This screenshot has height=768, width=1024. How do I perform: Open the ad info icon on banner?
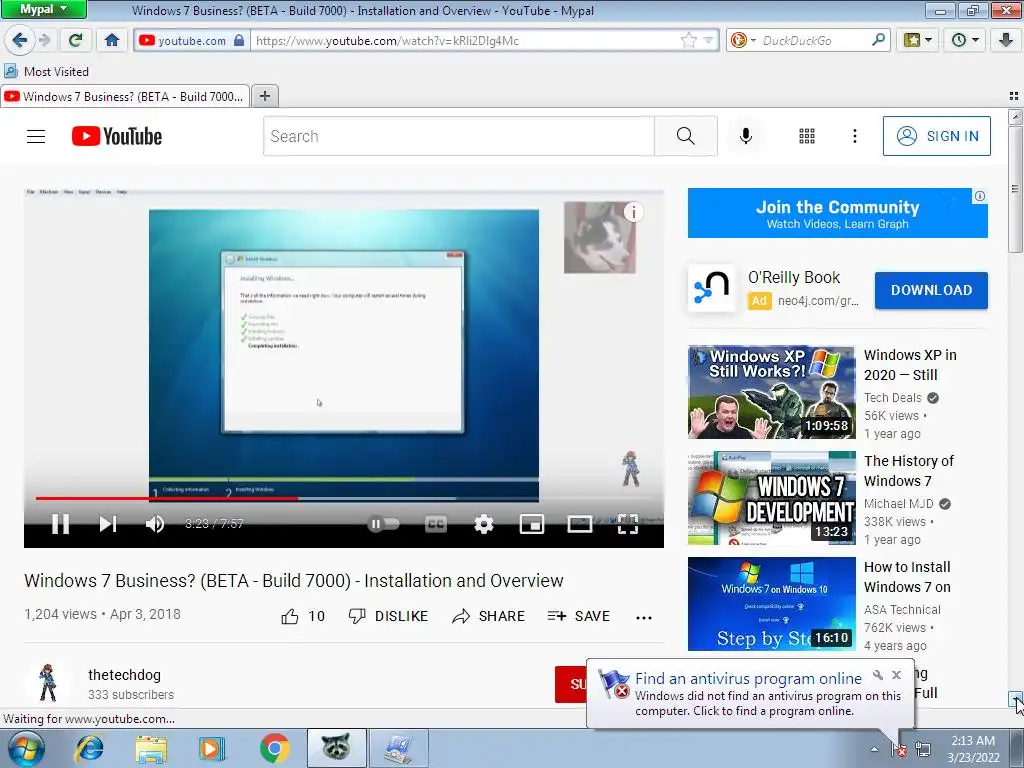(980, 196)
